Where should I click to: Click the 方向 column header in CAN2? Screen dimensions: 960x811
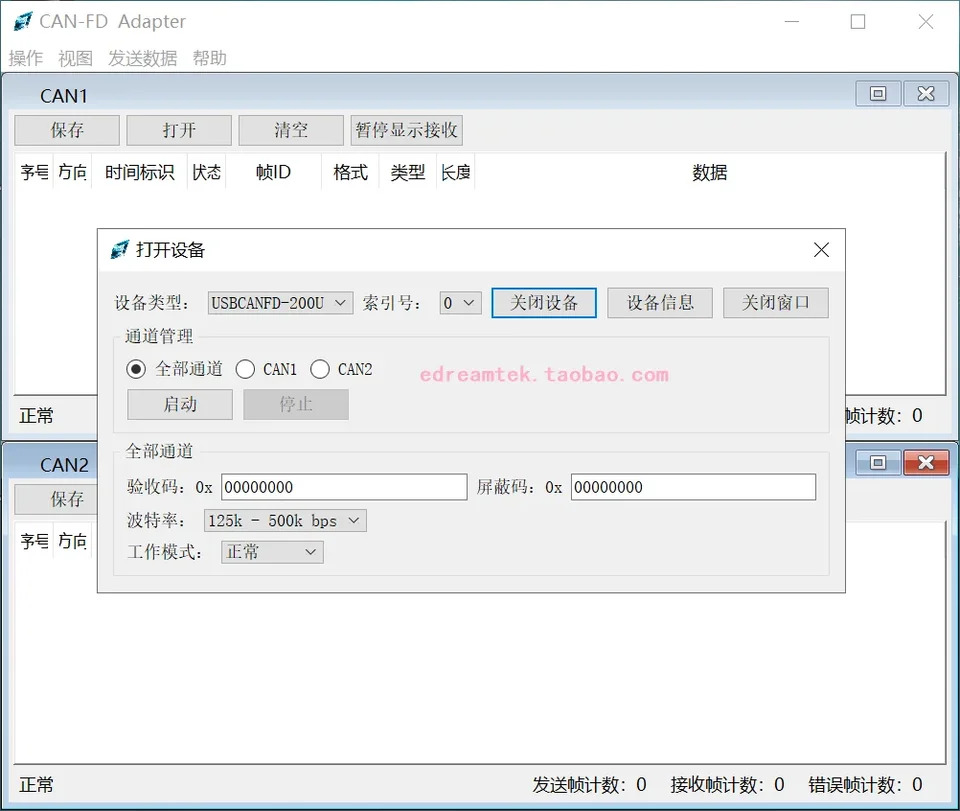[72, 541]
